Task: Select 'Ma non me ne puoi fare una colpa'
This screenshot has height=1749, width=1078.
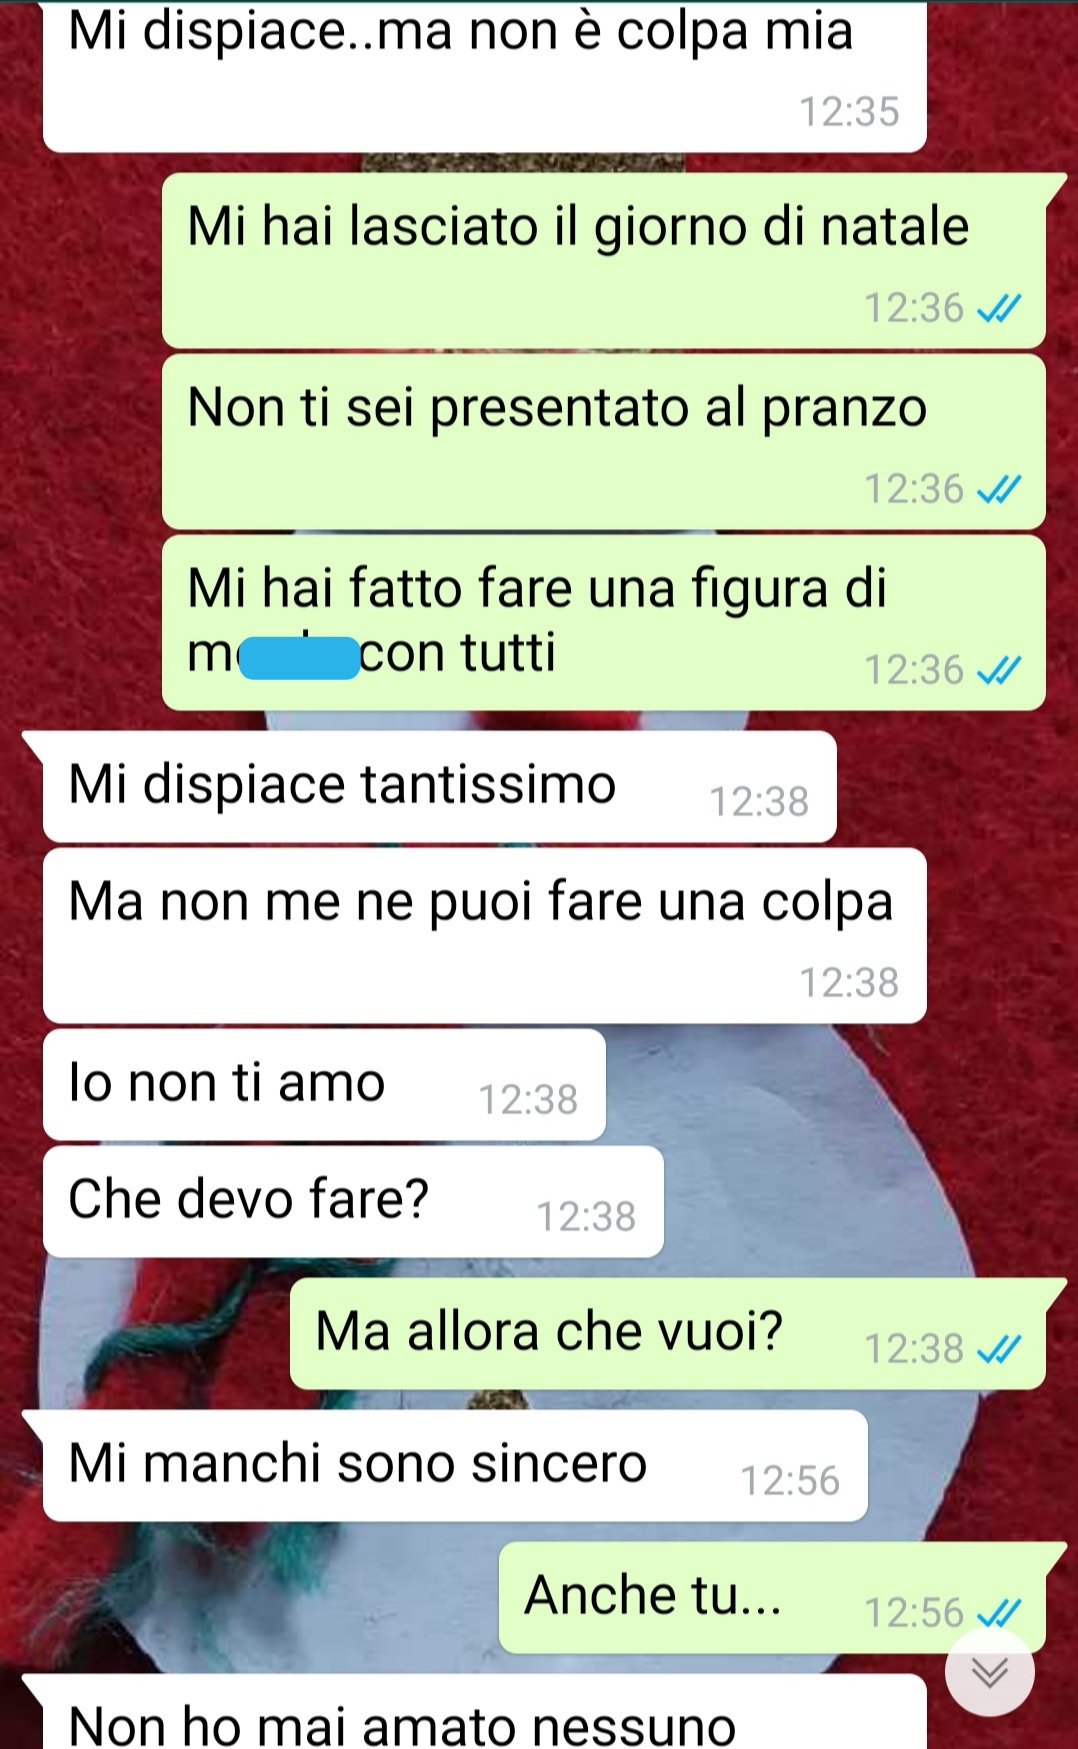Action: coord(485,936)
